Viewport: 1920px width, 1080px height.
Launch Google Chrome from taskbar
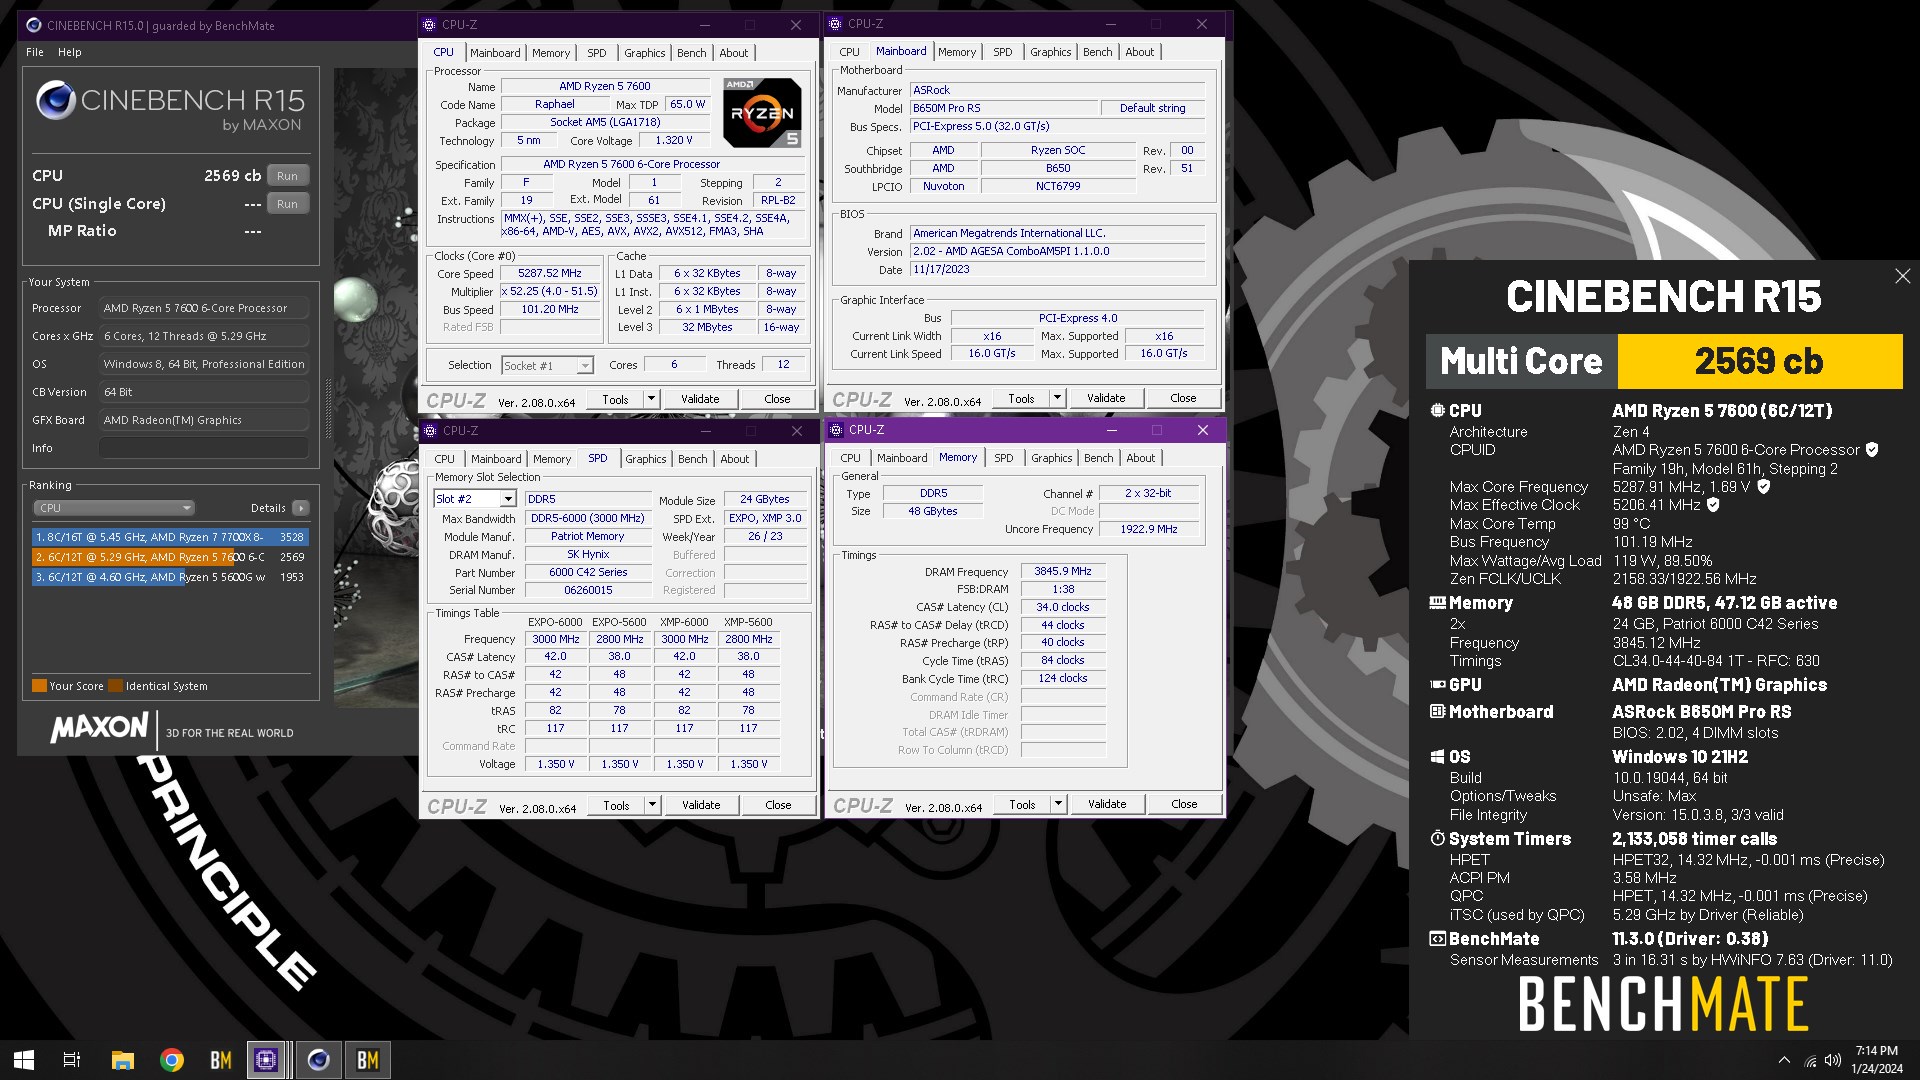(x=172, y=1060)
